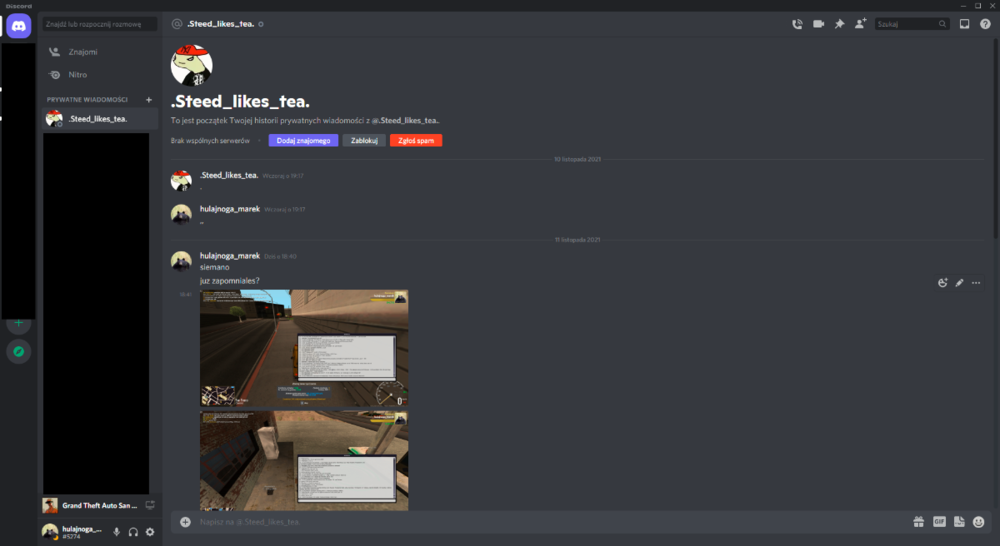Click the Dodaj znajomego button
Screen dimensions: 1000x546
pos(303,140)
